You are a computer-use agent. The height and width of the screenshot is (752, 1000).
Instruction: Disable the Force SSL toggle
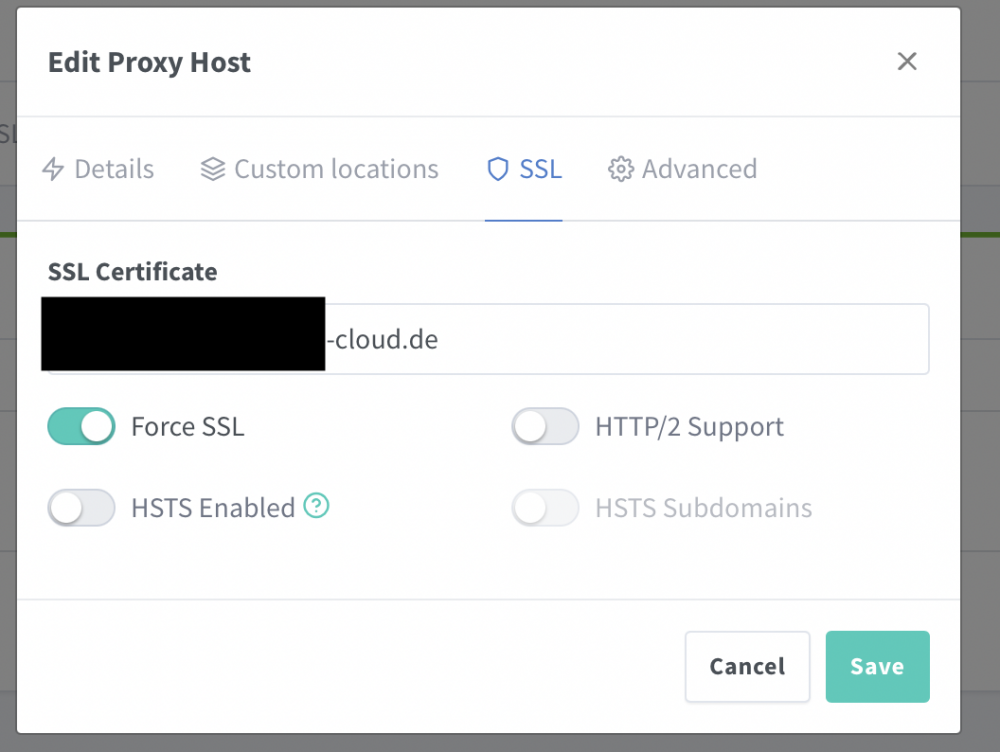[82, 426]
